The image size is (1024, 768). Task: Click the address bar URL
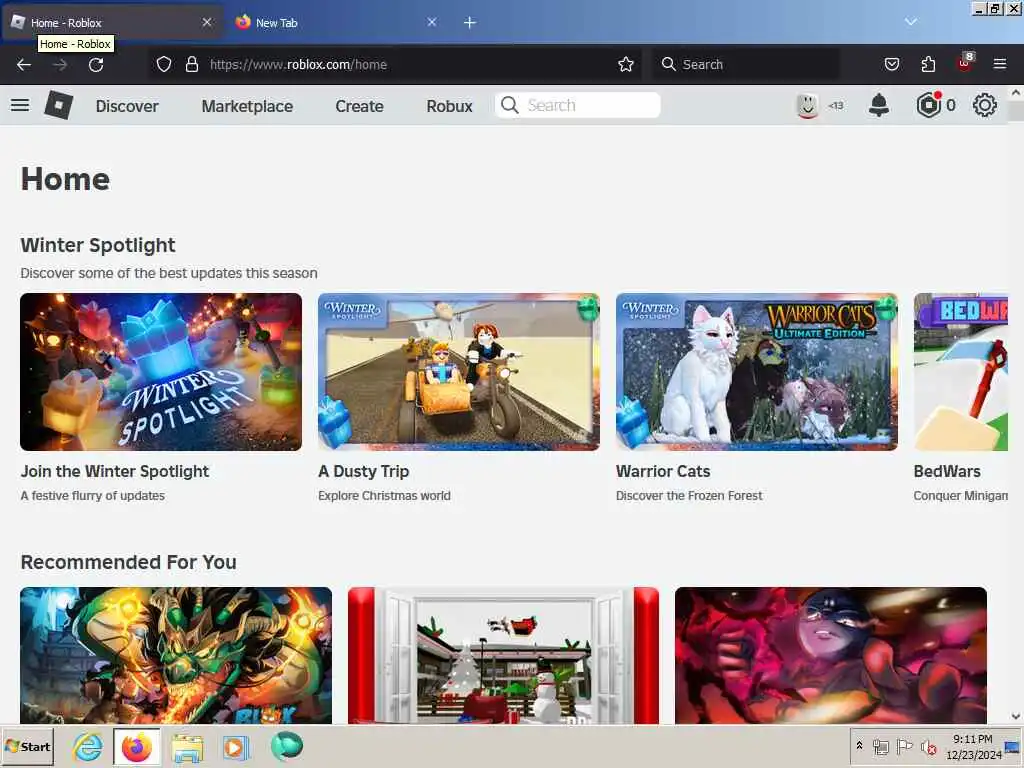(x=298, y=64)
